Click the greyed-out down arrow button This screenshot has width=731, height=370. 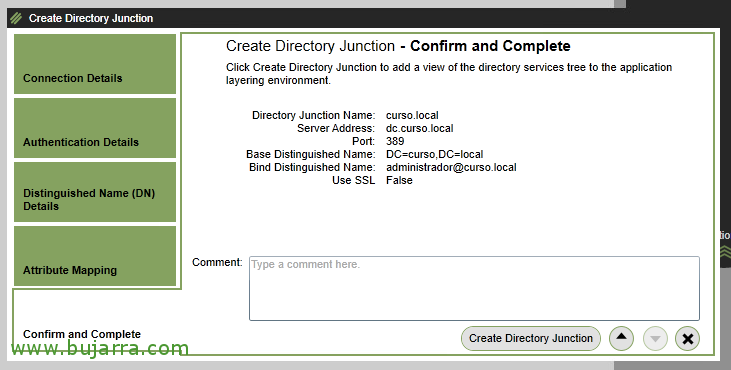[x=655, y=338]
